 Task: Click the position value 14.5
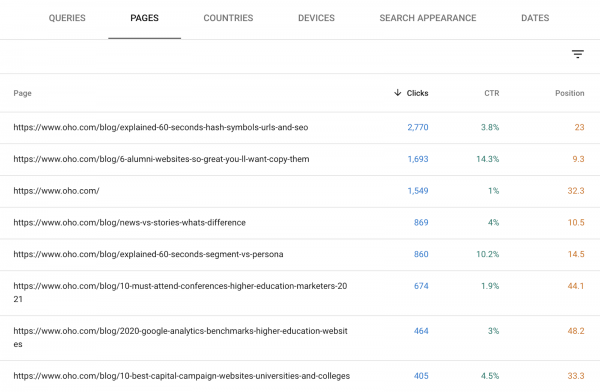tap(576, 254)
